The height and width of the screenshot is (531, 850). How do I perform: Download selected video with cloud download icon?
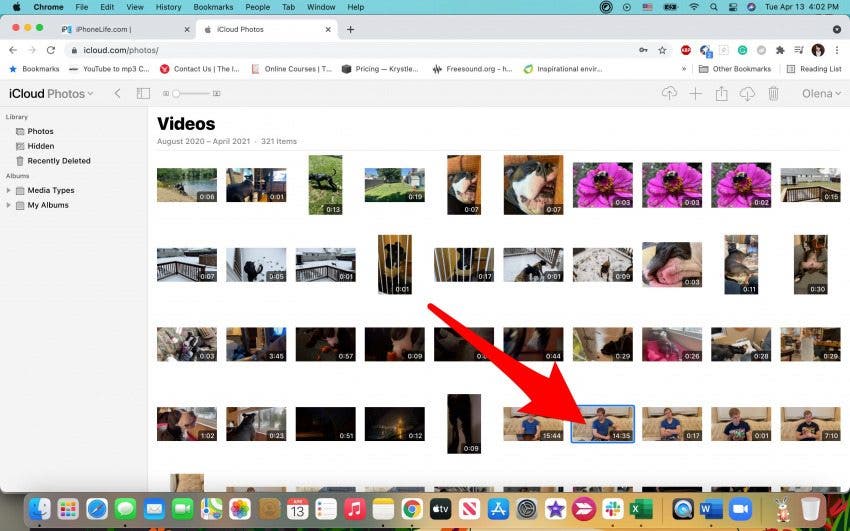click(x=747, y=94)
